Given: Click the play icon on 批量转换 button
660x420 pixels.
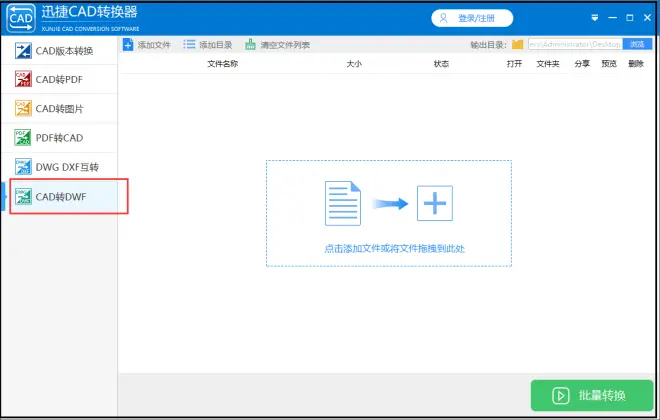Looking at the screenshot, I should (x=561, y=396).
